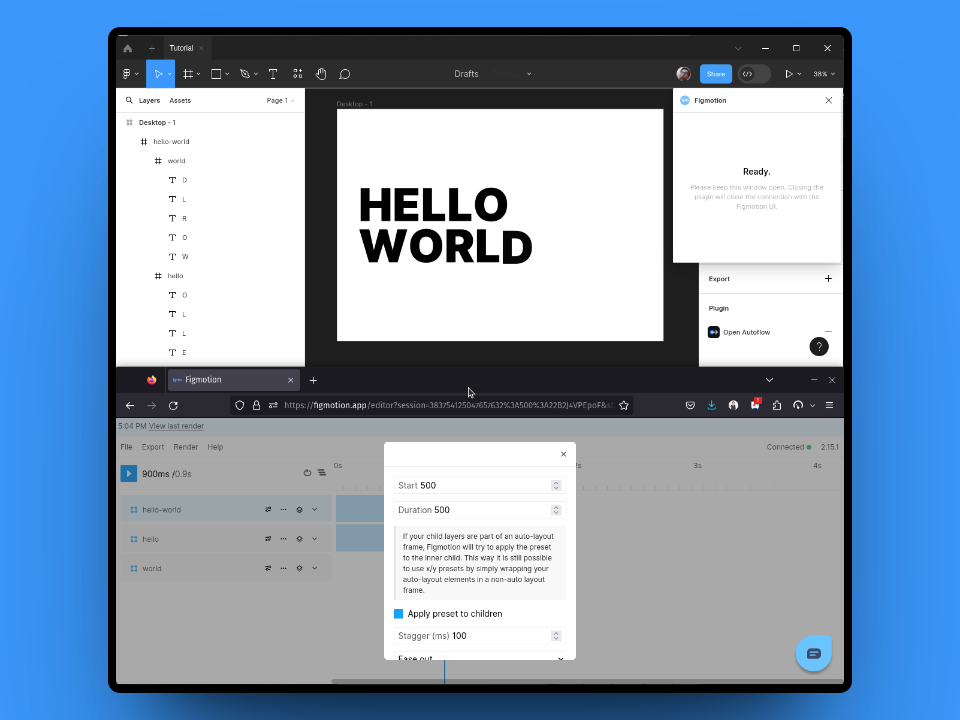The width and height of the screenshot is (960, 720).
Task: Bookmark the Figmotion page with star
Action: 624,405
